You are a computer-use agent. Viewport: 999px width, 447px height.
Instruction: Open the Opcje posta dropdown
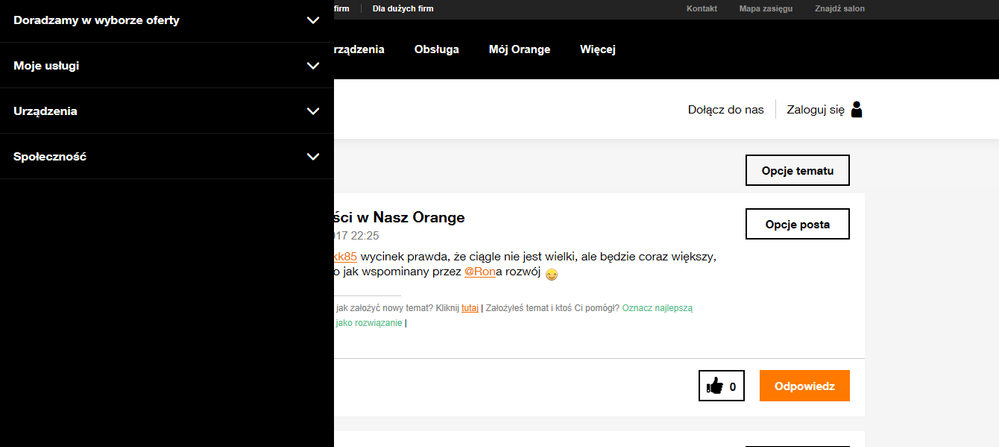click(x=797, y=224)
